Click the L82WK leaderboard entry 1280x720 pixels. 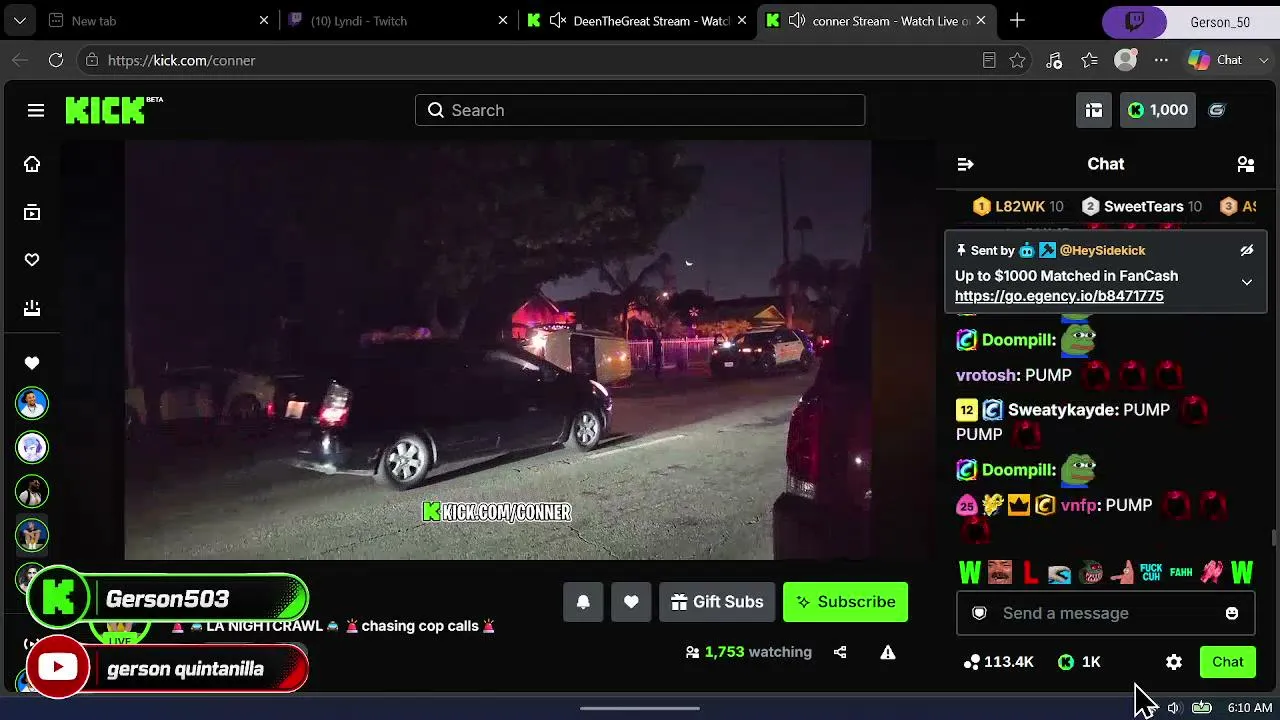click(x=1018, y=206)
